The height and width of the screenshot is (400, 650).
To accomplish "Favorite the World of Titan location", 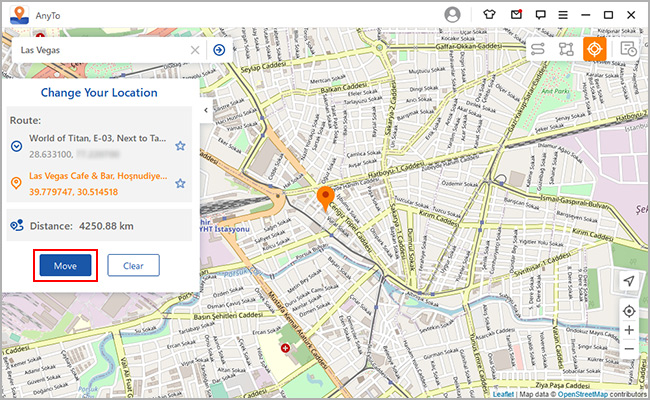I will [x=180, y=146].
